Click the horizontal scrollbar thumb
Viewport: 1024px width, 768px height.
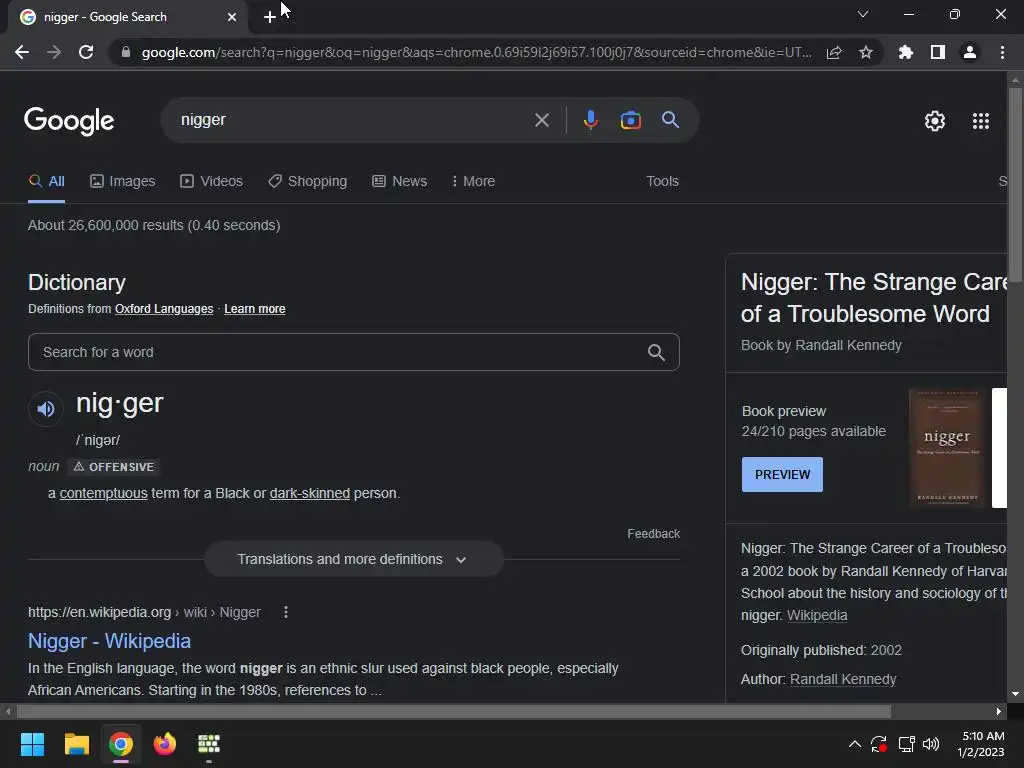(x=453, y=712)
